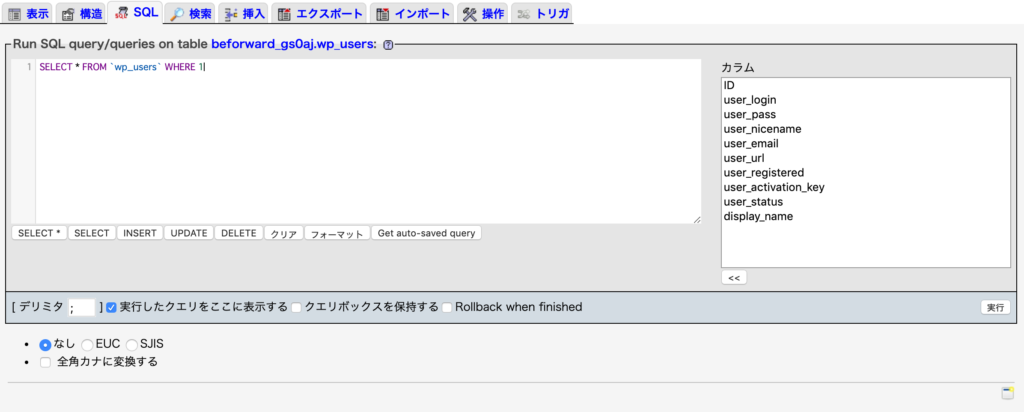The width and height of the screenshot is (1024, 412).
Task: Enable クエリボックスを保持する checkbox
Action: click(297, 307)
